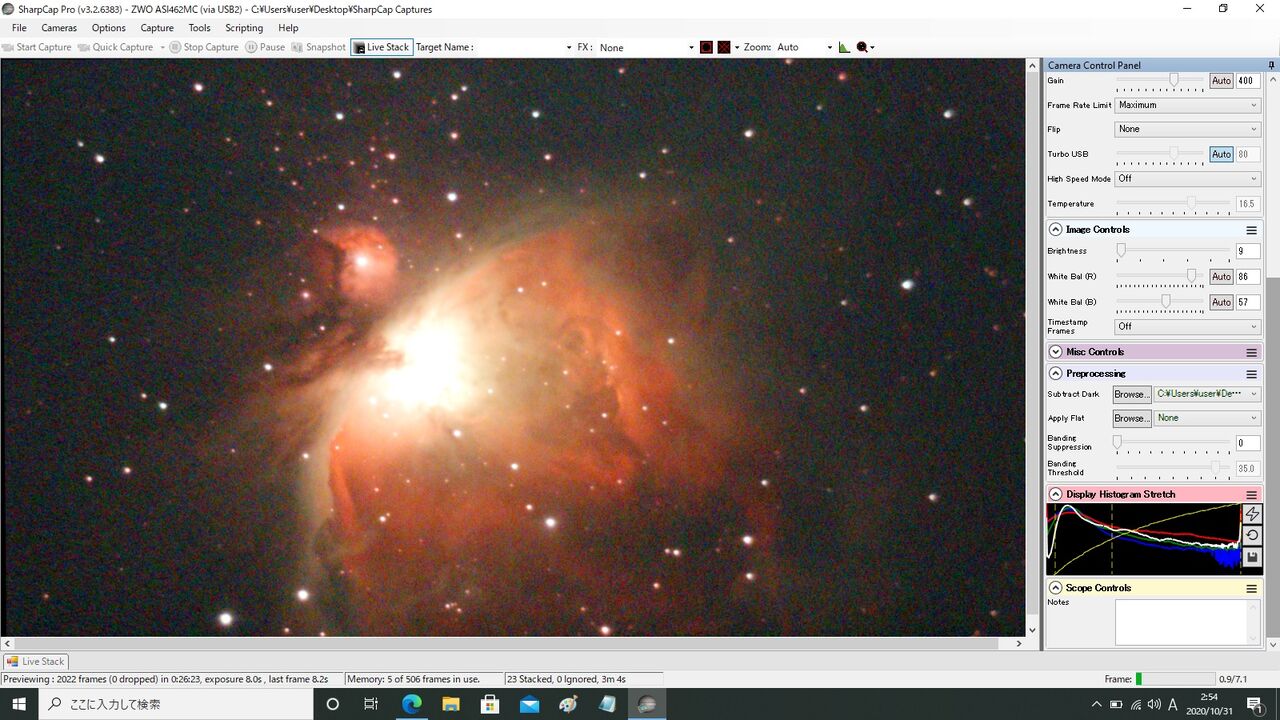
Task: Open the Preprocessing hamburger menu
Action: [1251, 374]
